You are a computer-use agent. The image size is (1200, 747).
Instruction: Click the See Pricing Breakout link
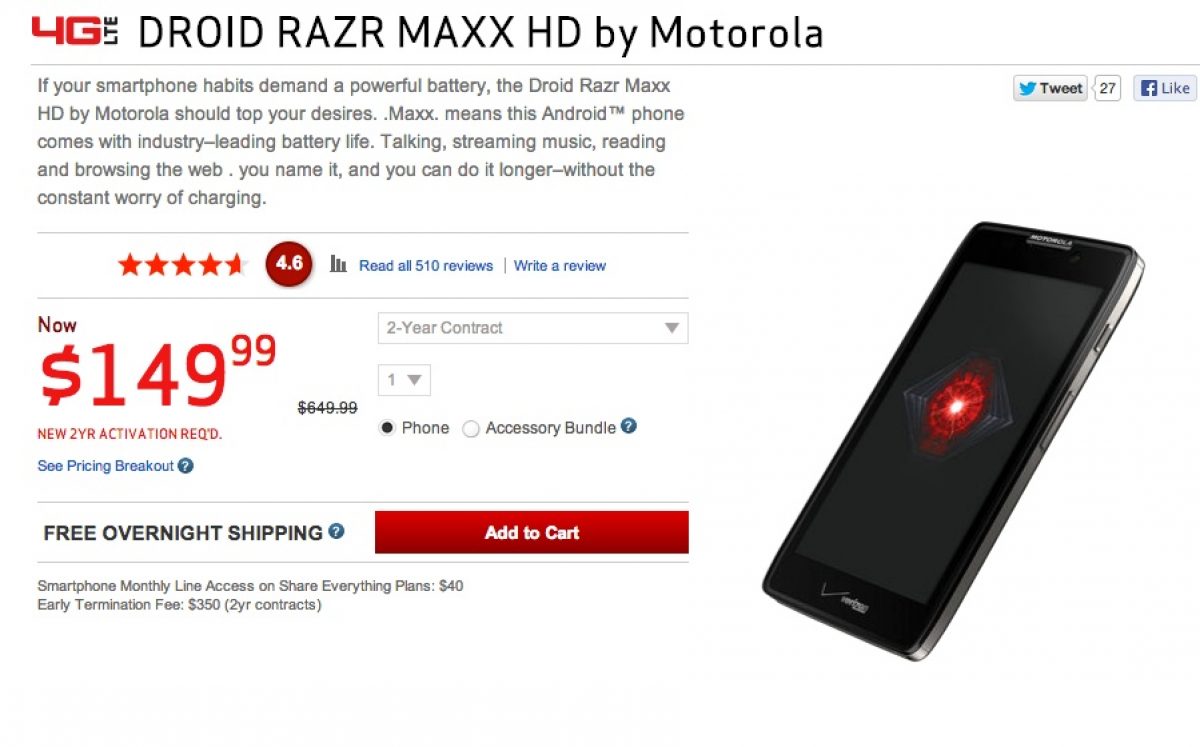tap(105, 466)
